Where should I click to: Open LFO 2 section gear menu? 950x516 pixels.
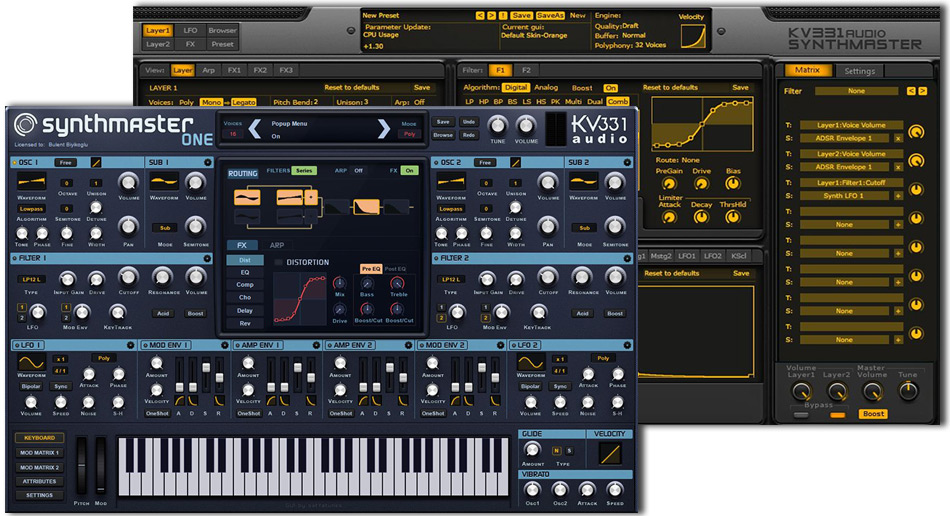(x=627, y=345)
